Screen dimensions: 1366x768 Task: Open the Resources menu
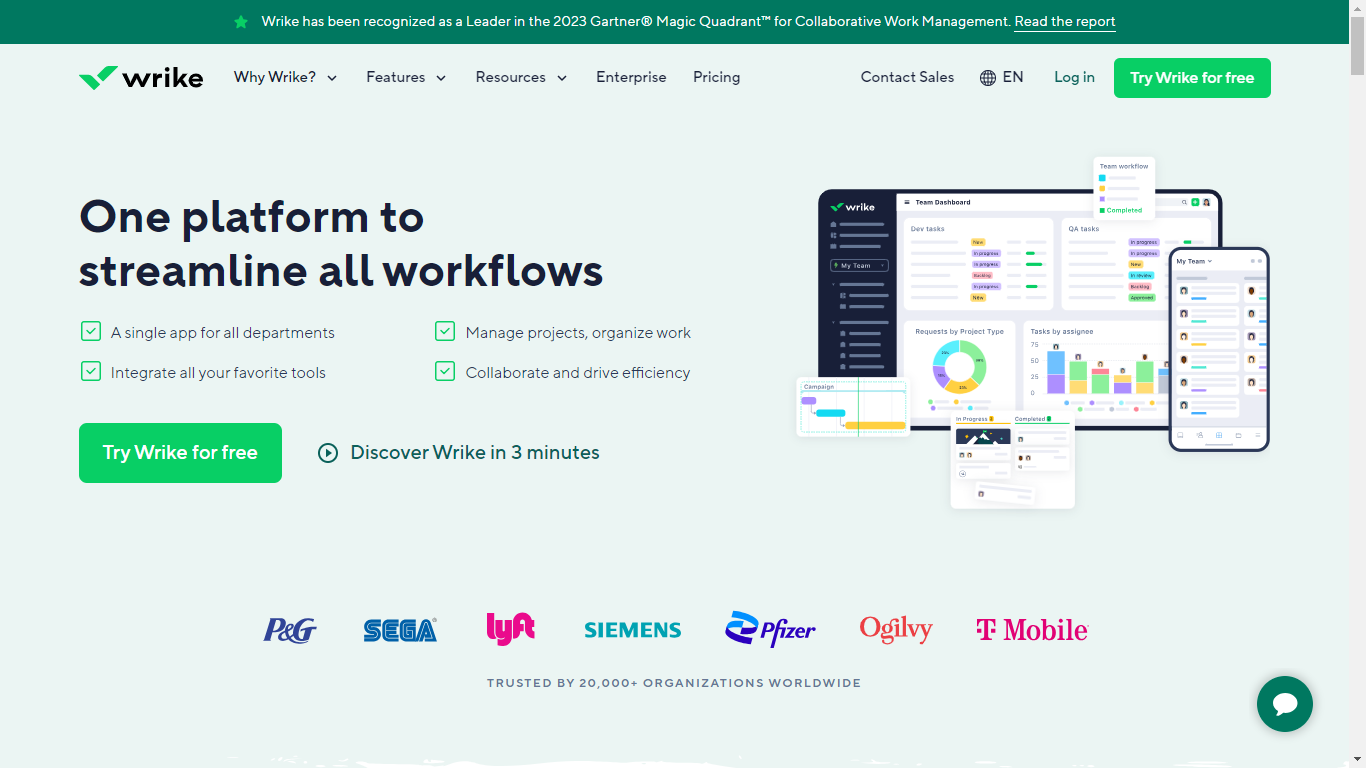[522, 77]
